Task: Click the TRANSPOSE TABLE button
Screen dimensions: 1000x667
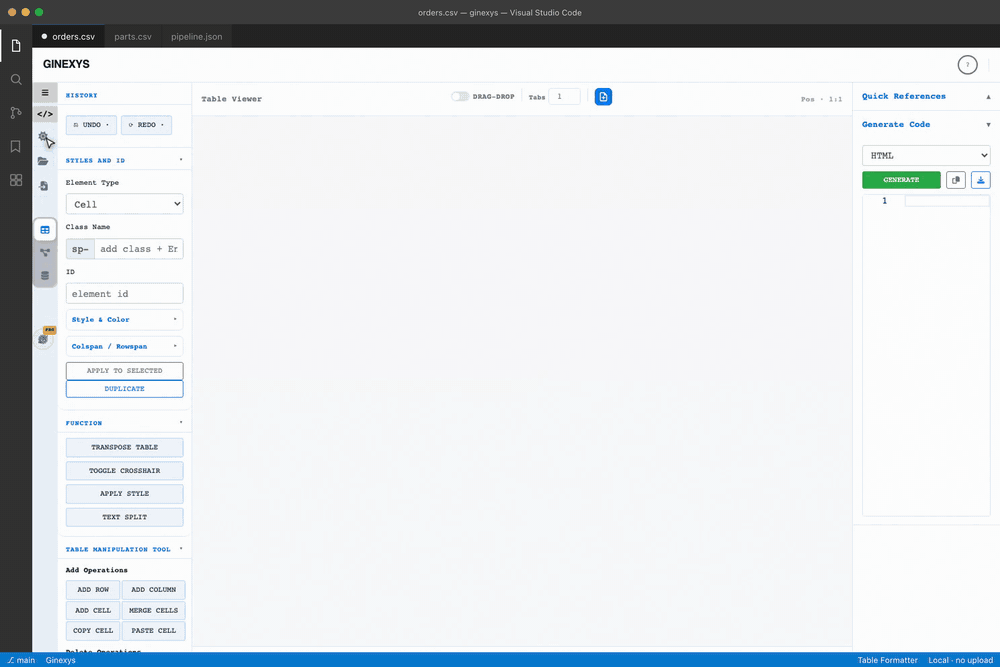Action: pyautogui.click(x=124, y=448)
